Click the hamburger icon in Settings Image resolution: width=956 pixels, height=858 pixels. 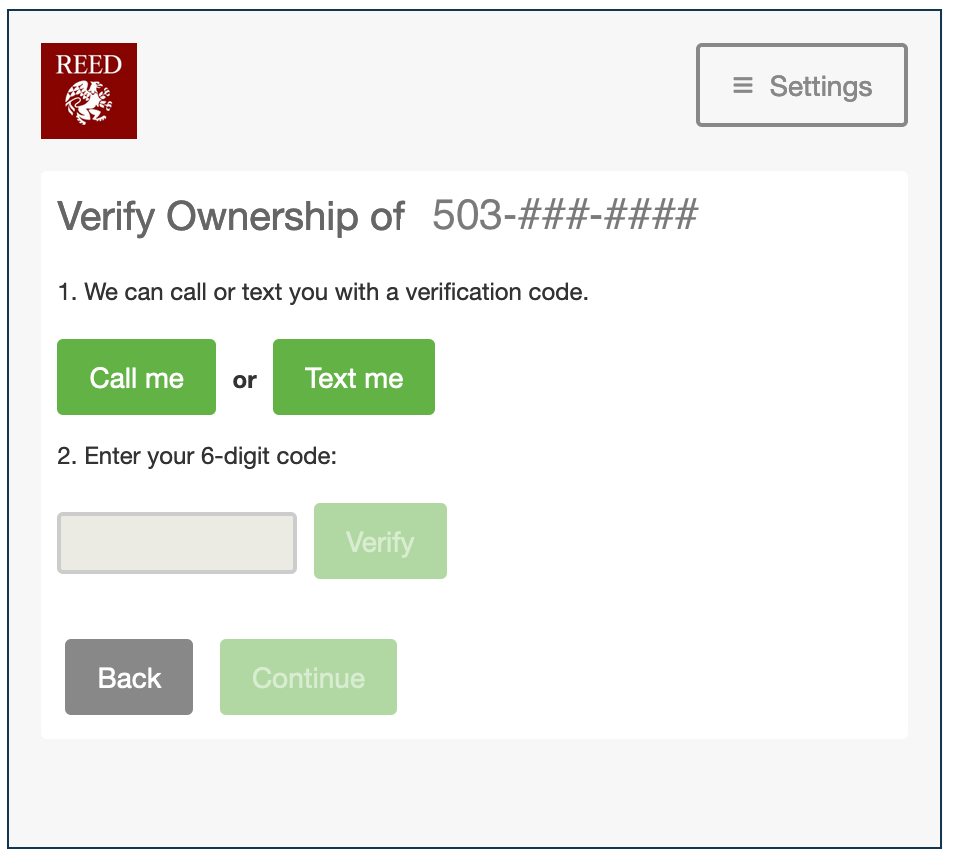click(743, 86)
